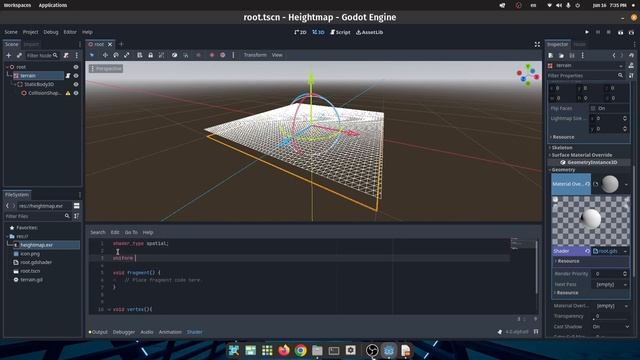Click the revert icon beside Shader property
This screenshot has height=360, width=640.
(x=587, y=251)
